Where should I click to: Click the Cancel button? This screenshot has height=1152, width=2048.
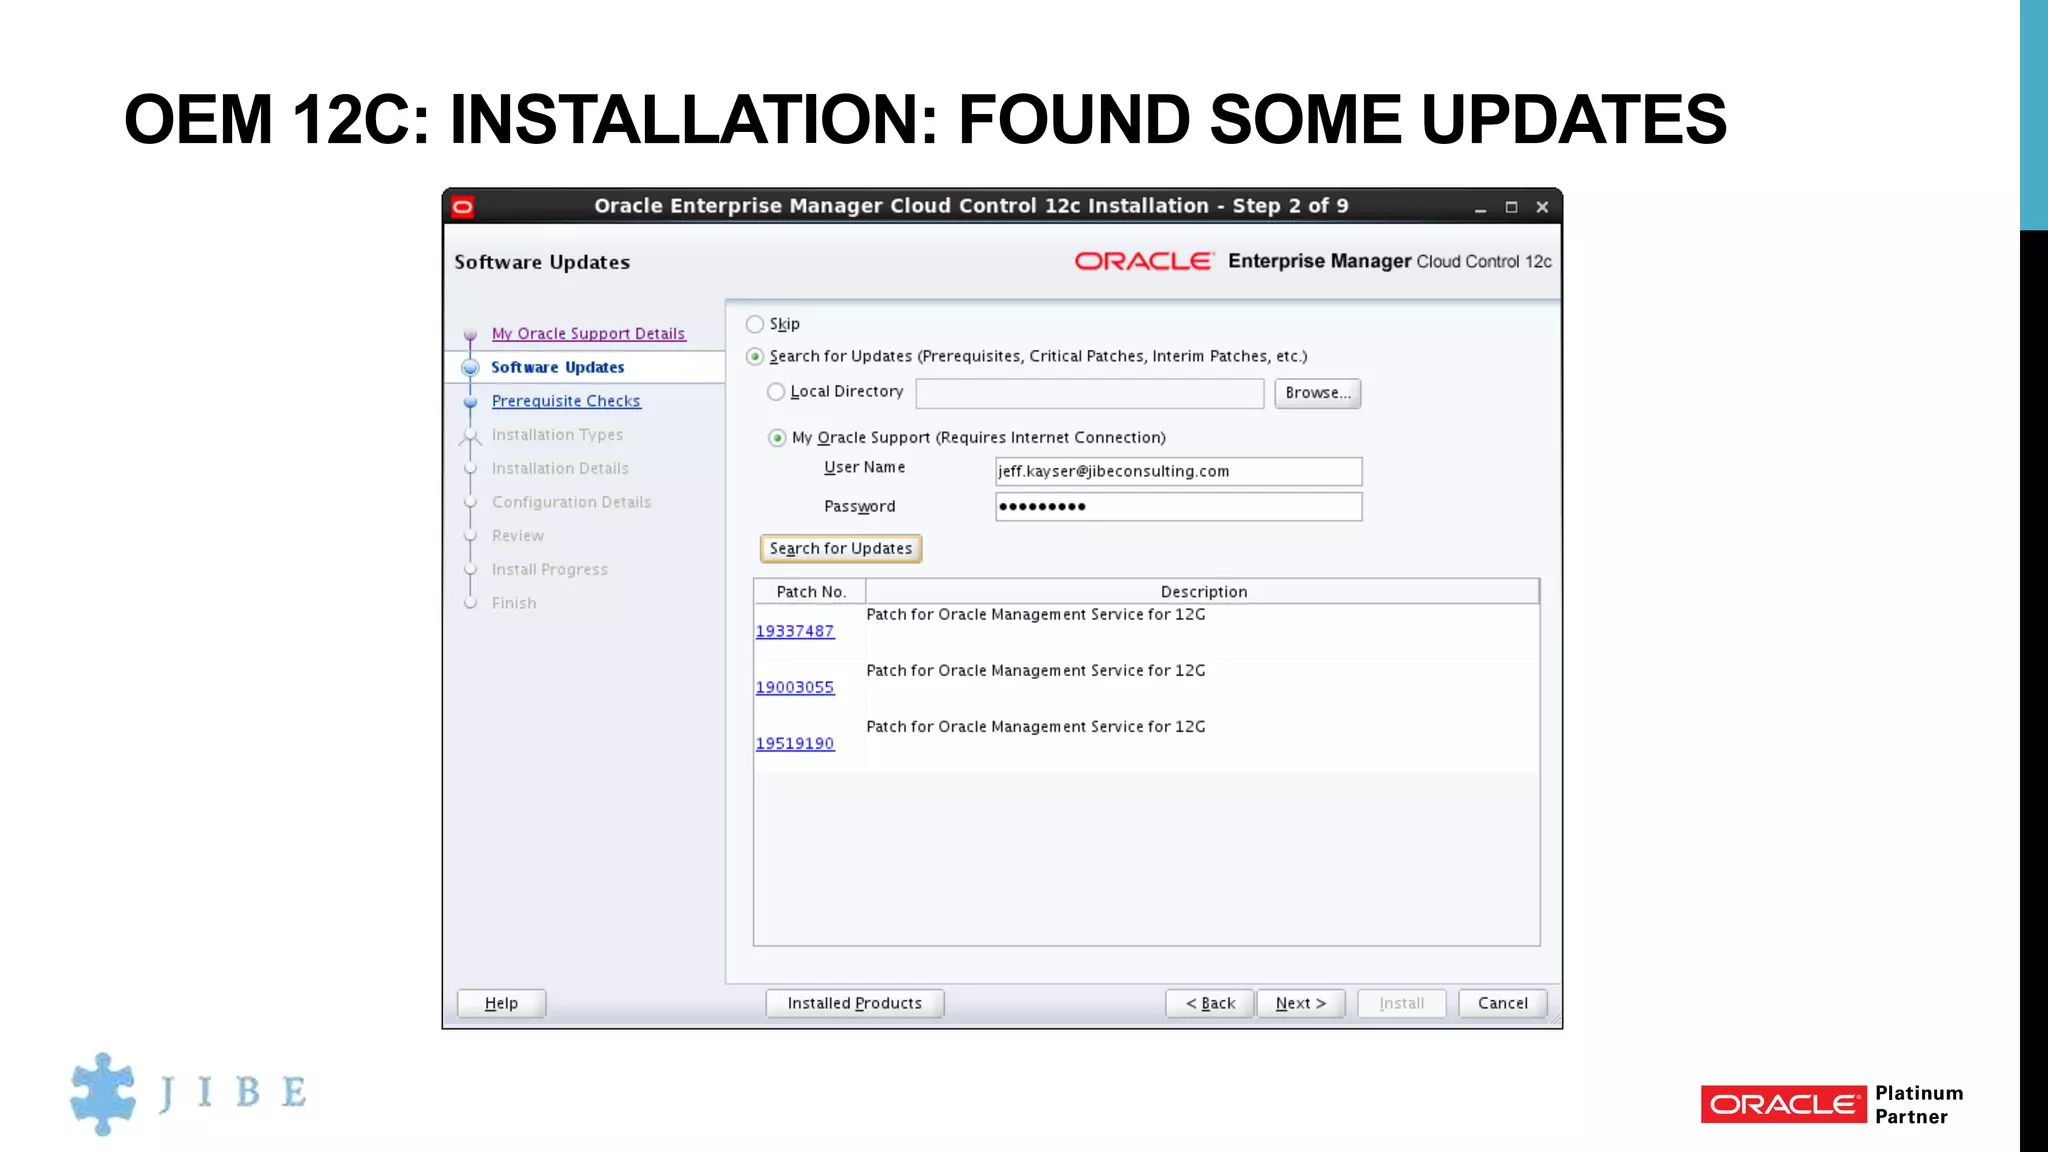coord(1502,1003)
